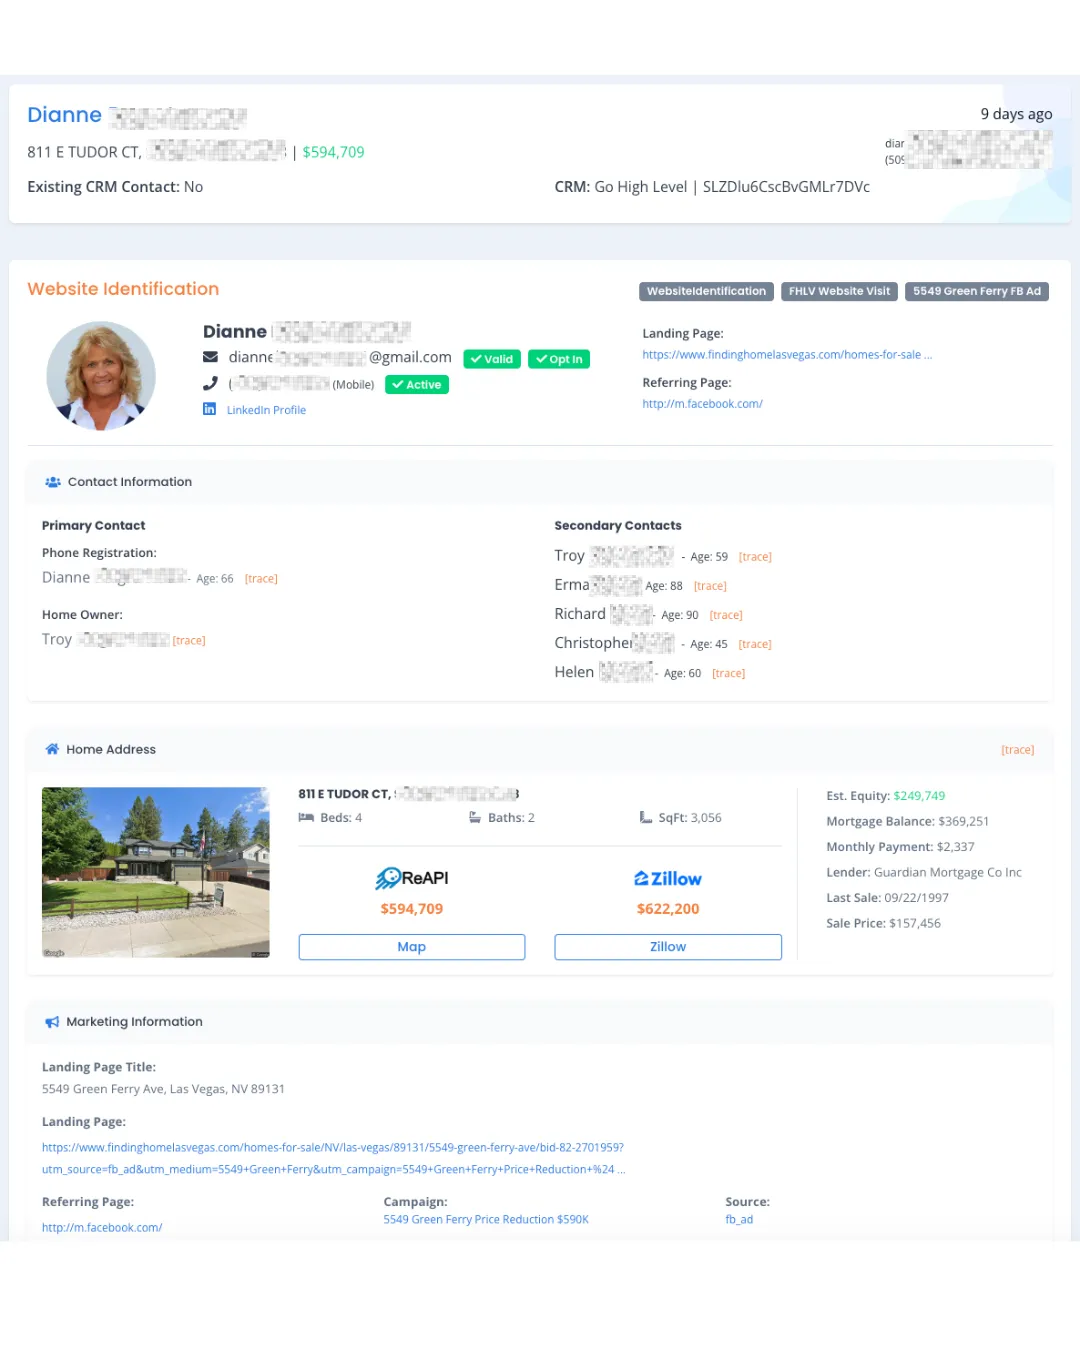Trace secondary contact Troy age 59
1080x1350 pixels.
(x=755, y=557)
